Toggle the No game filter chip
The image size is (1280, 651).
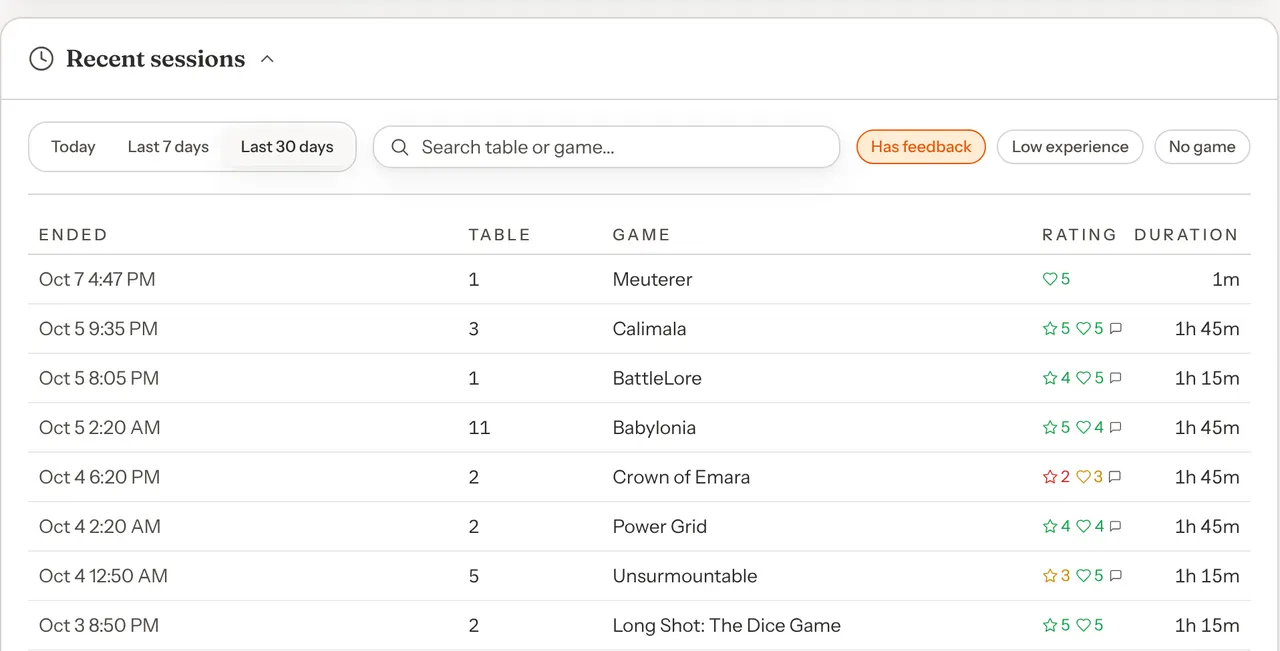1202,147
